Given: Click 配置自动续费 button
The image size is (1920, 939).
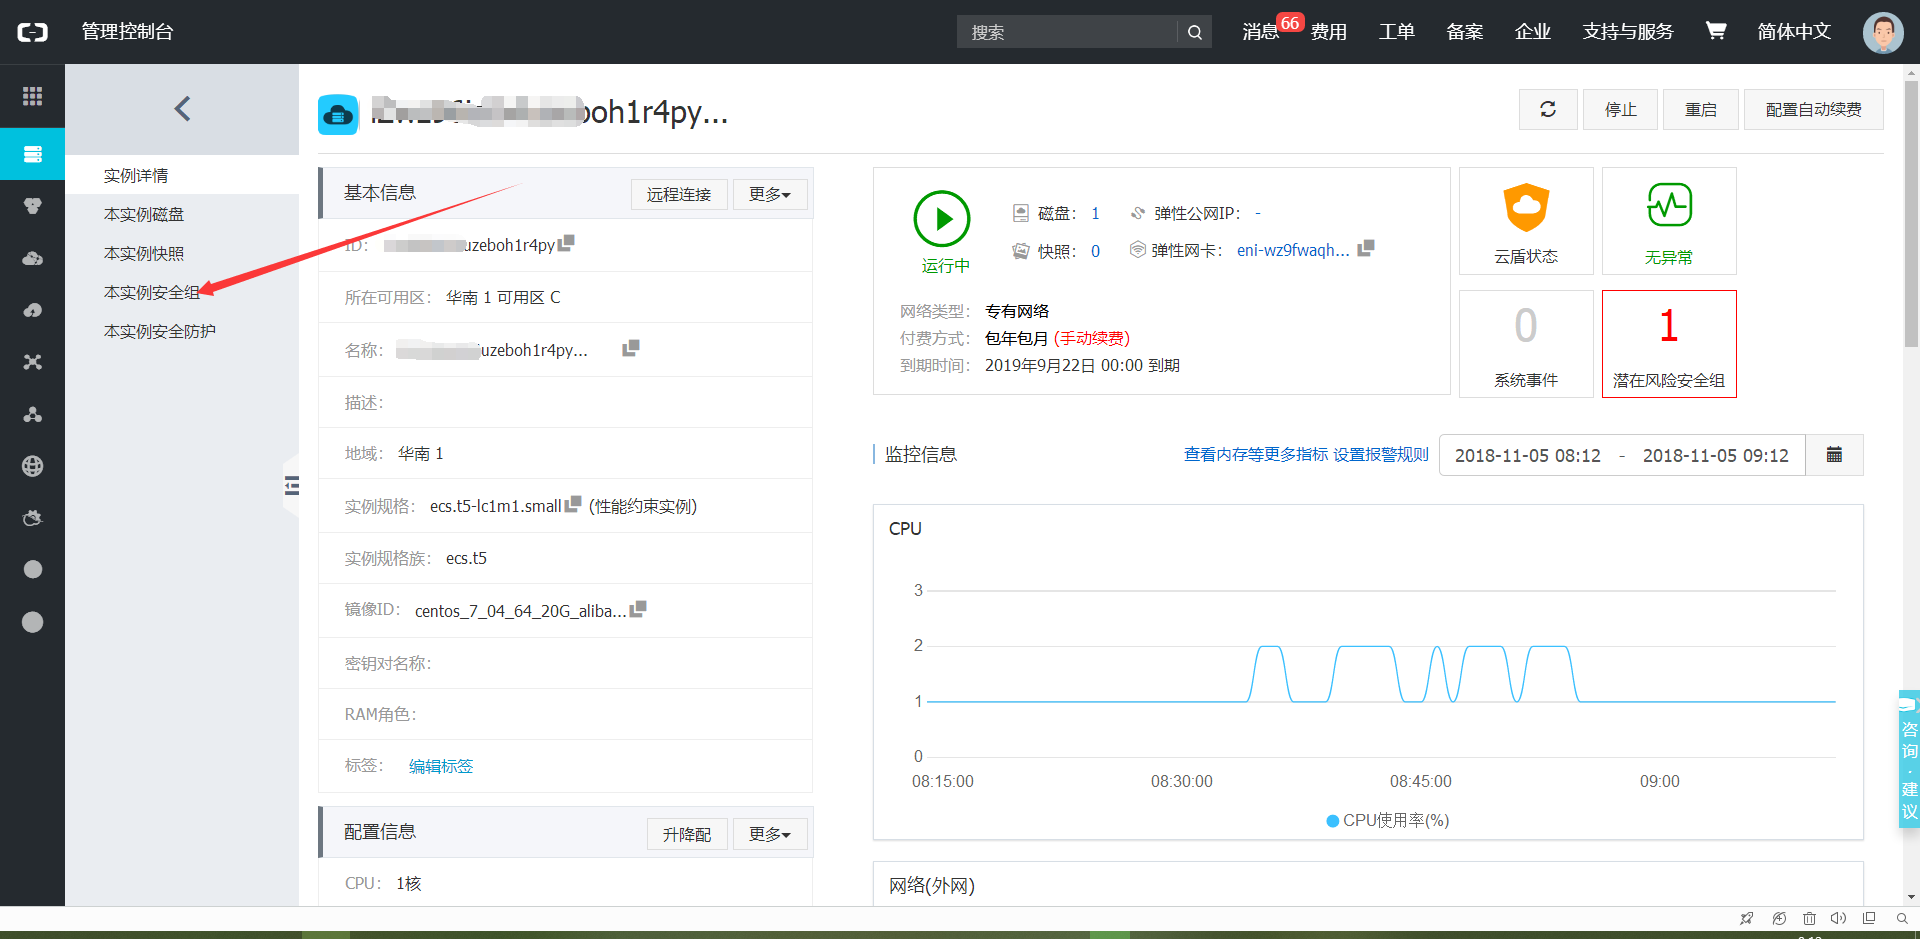Looking at the screenshot, I should (x=1813, y=109).
